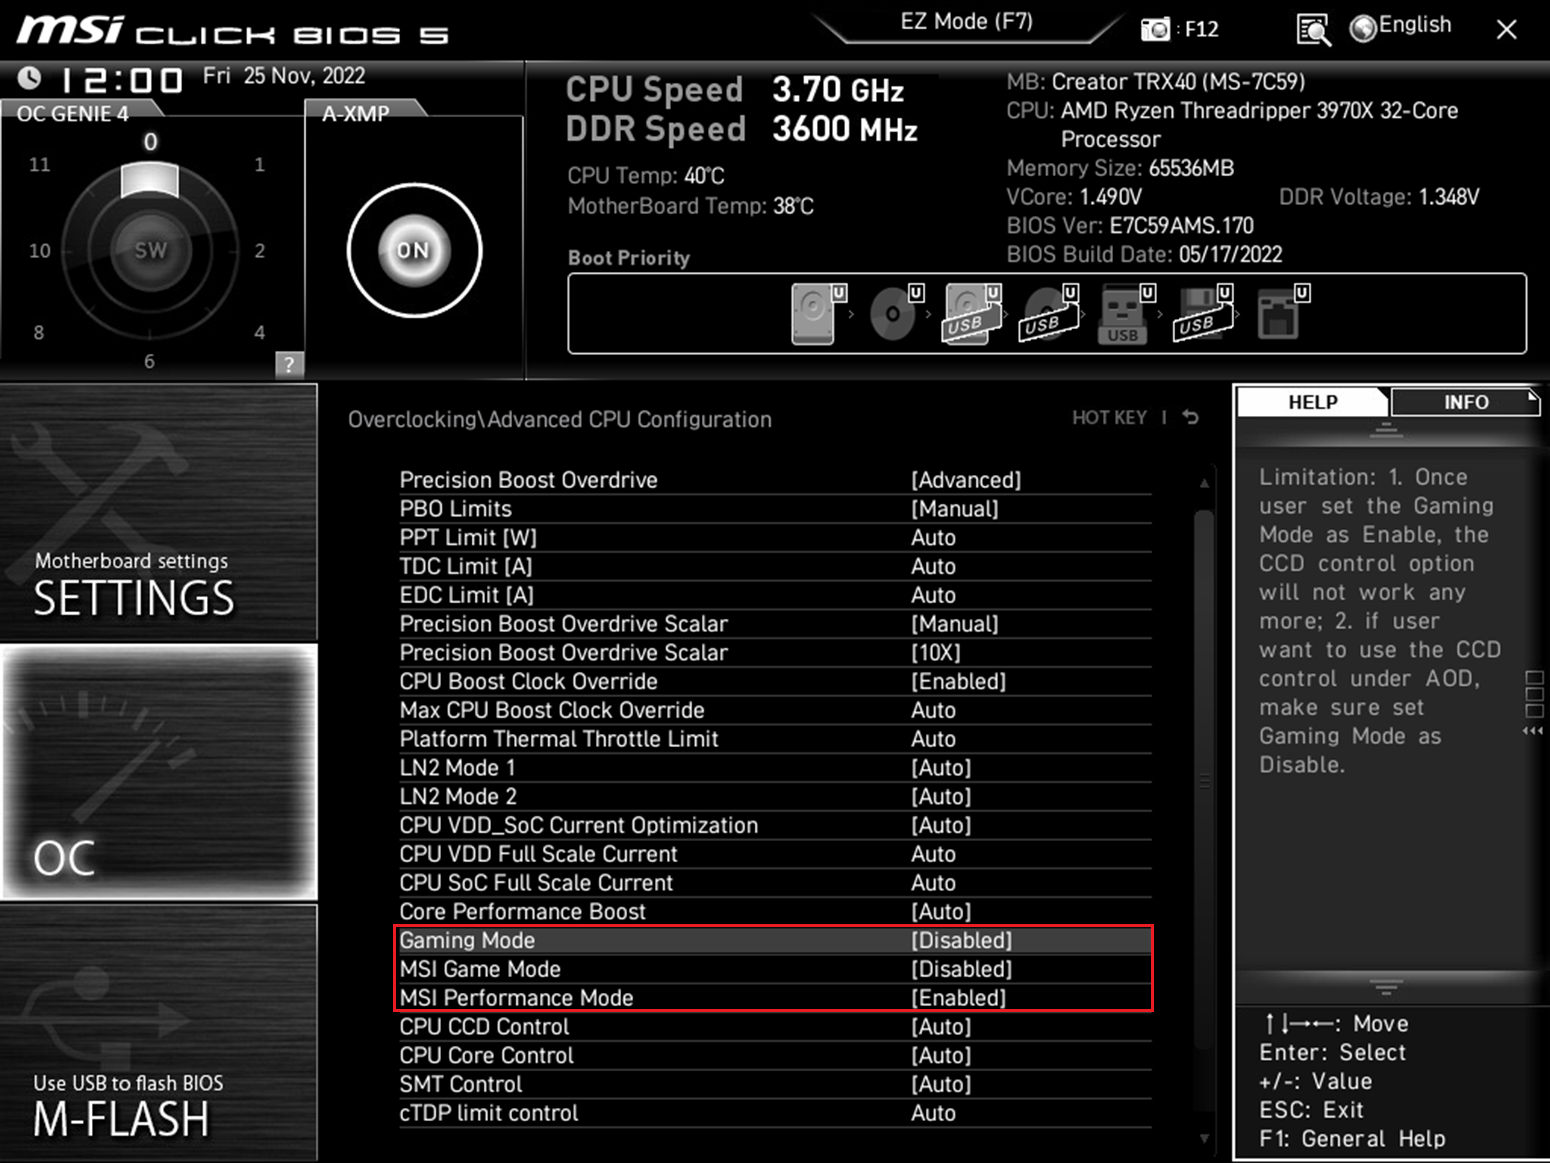Open the Core Performance Boost option
The width and height of the screenshot is (1550, 1163).
click(x=775, y=912)
